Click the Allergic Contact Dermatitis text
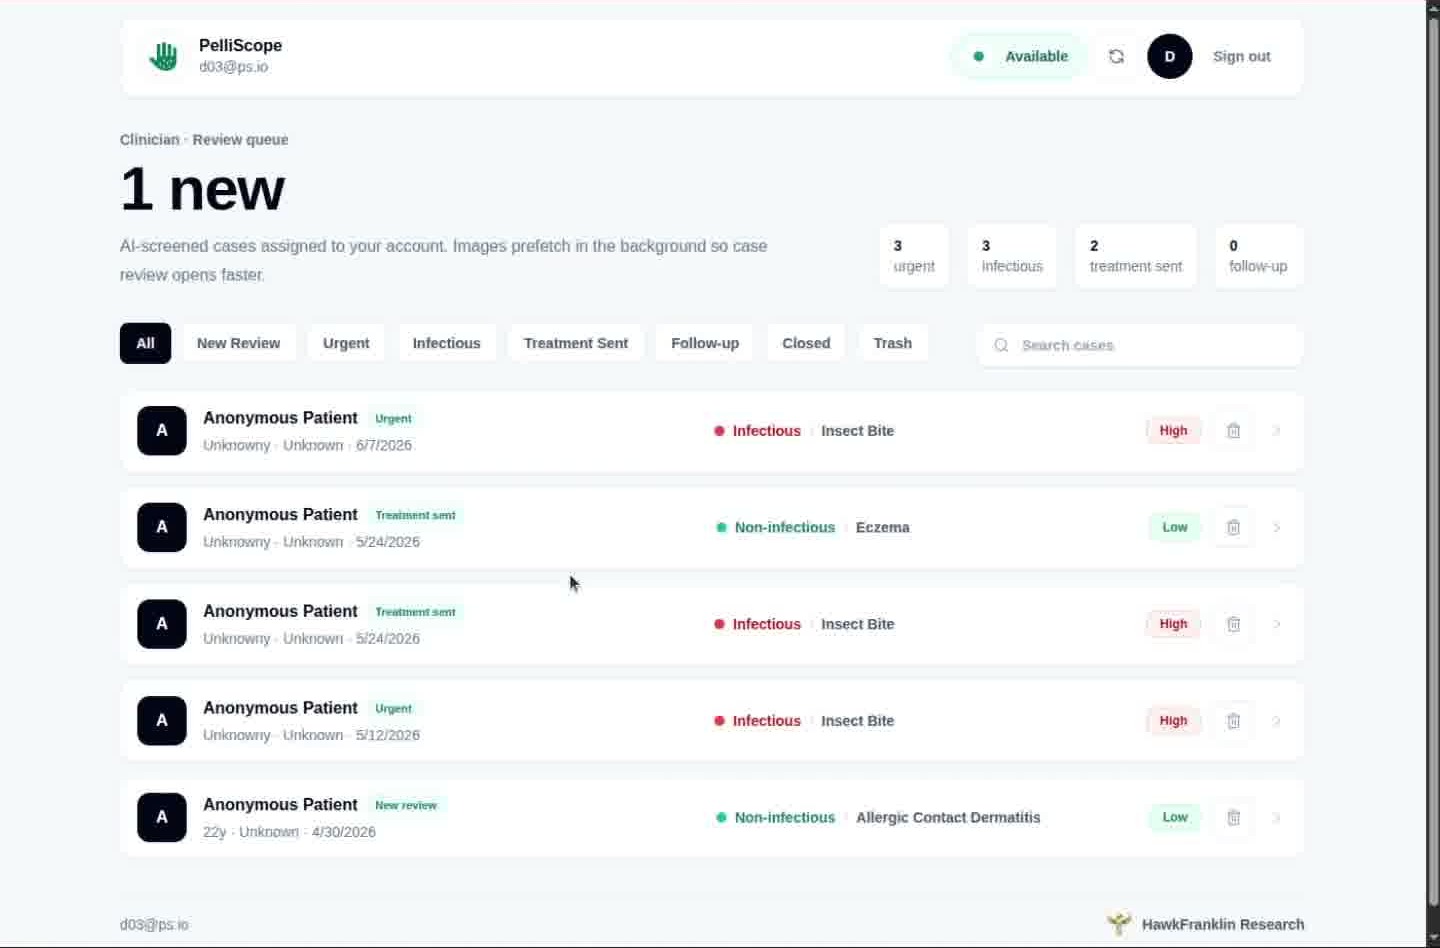Screen dimensions: 1440x948 tap(948, 817)
